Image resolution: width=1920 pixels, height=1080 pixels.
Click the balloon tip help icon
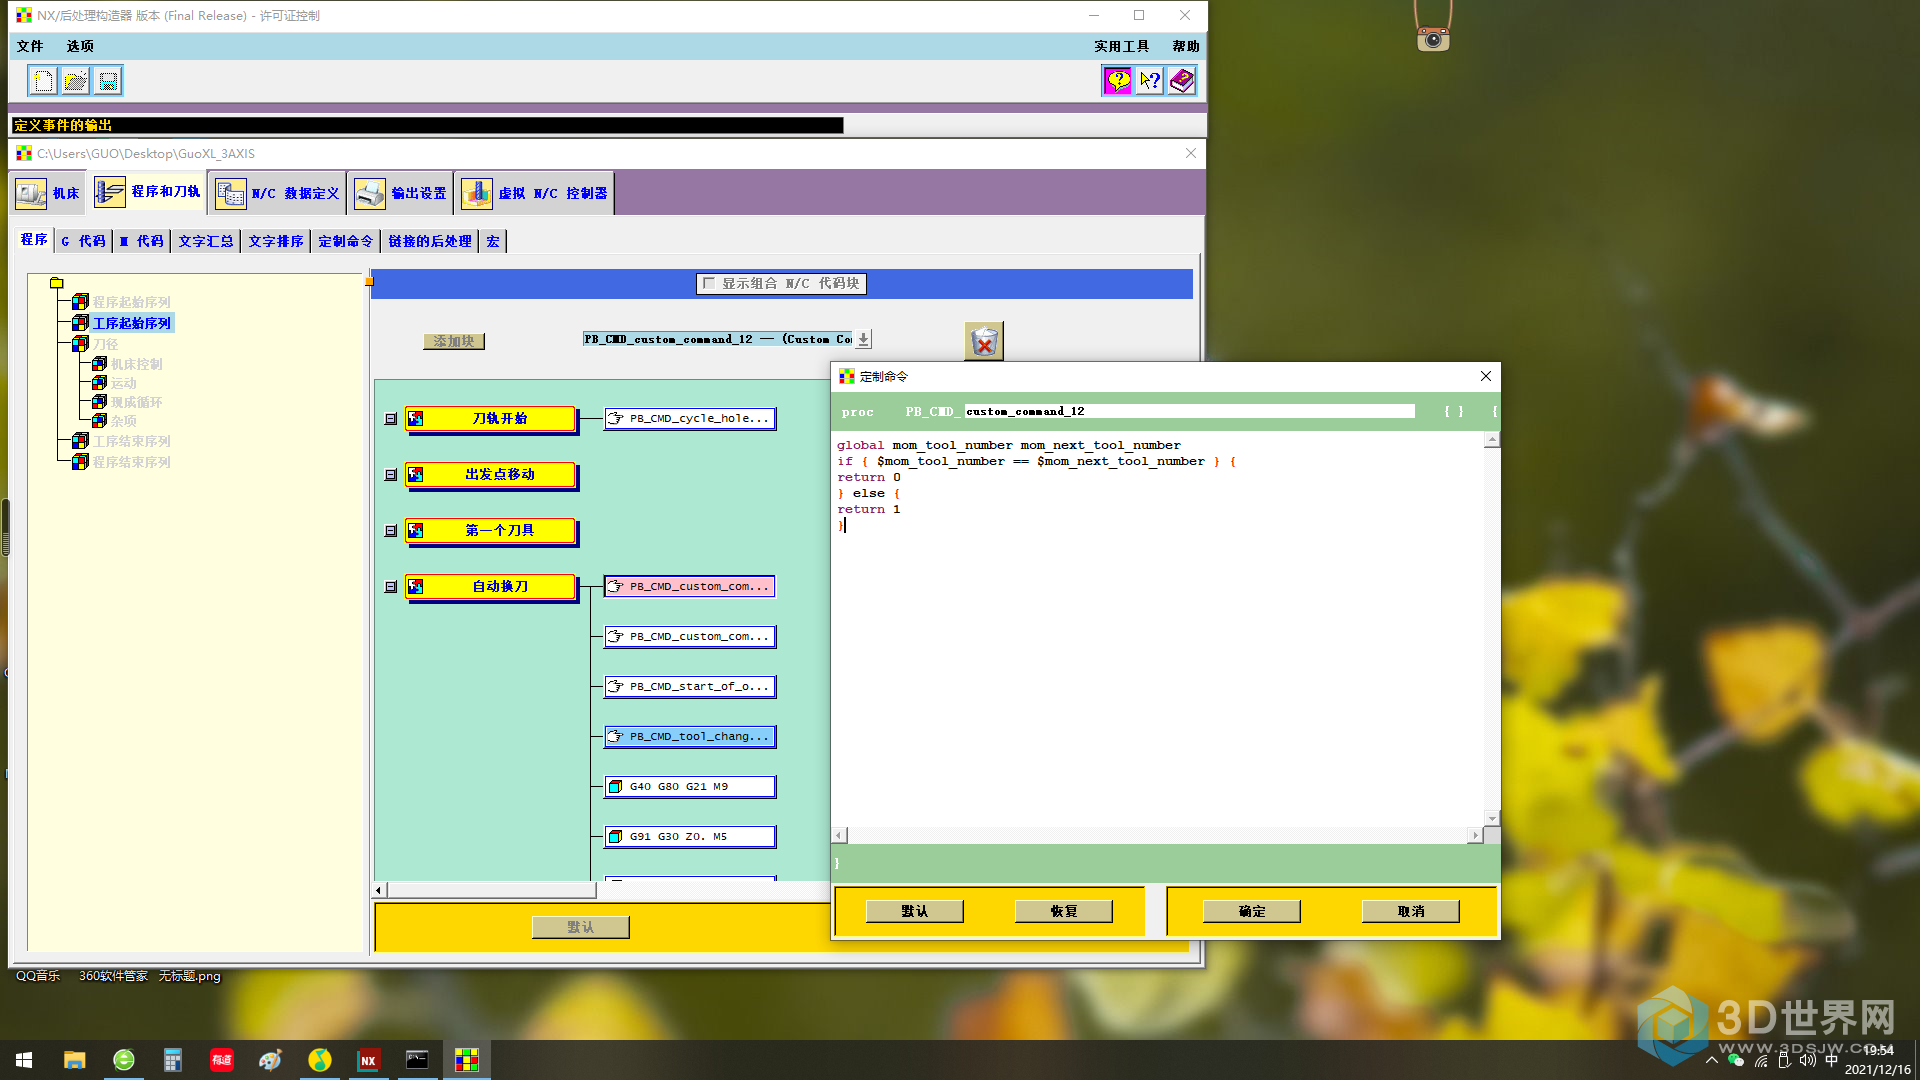(x=1117, y=81)
